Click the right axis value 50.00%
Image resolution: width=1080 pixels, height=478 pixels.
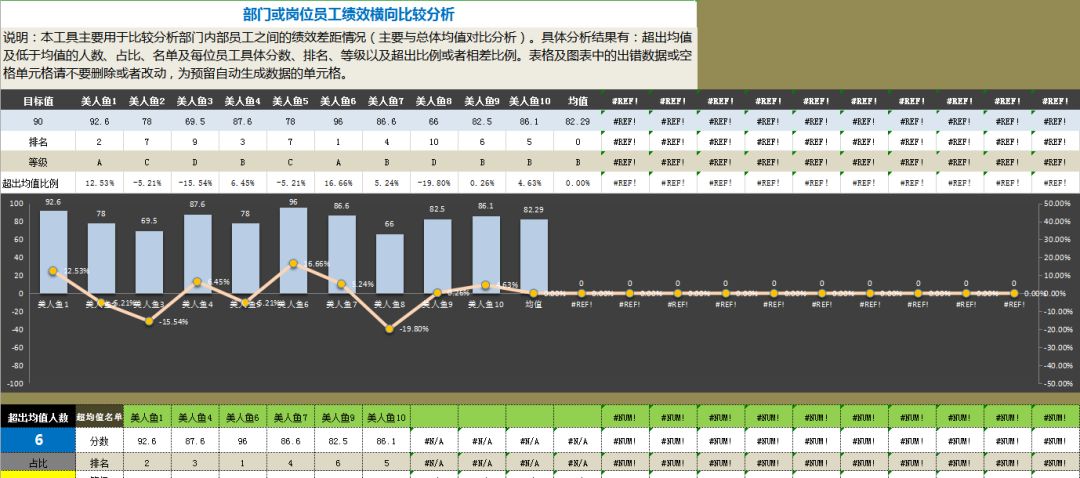pos(1059,203)
